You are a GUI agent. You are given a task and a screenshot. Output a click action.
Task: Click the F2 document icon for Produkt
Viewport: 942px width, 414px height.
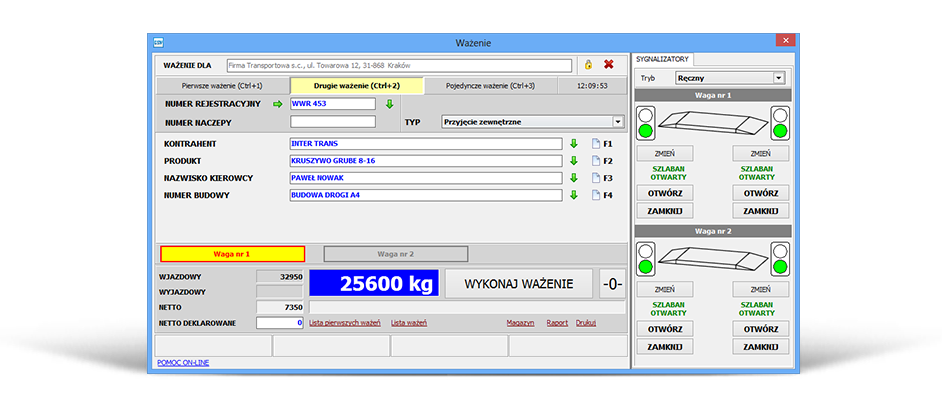point(594,161)
